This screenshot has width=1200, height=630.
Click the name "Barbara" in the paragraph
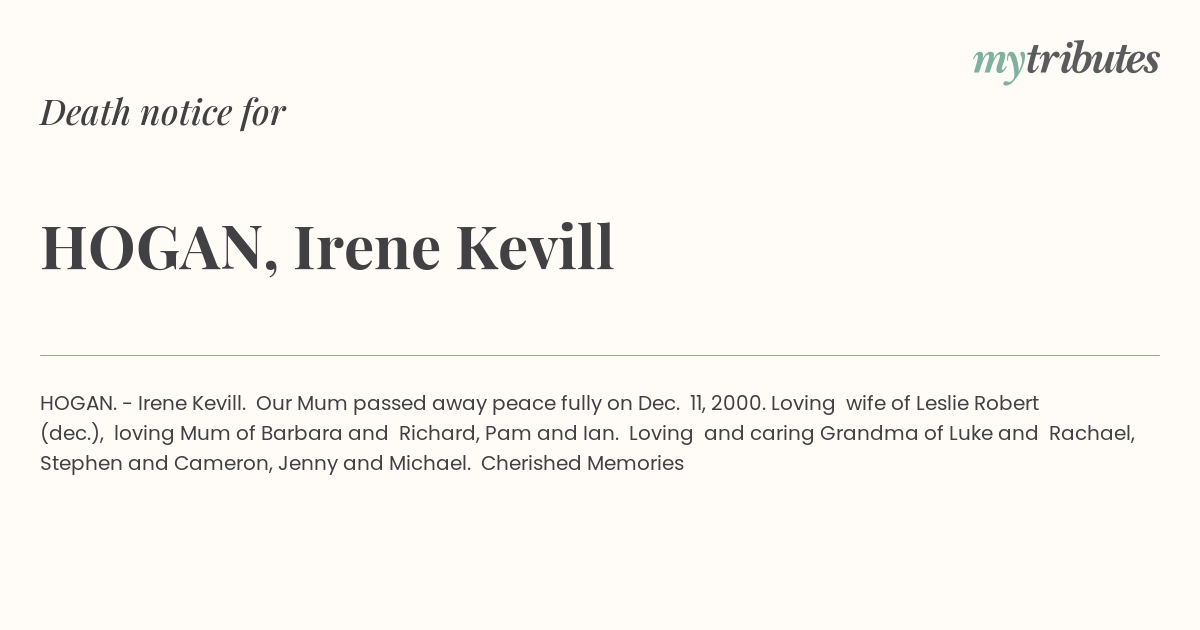[x=302, y=434]
